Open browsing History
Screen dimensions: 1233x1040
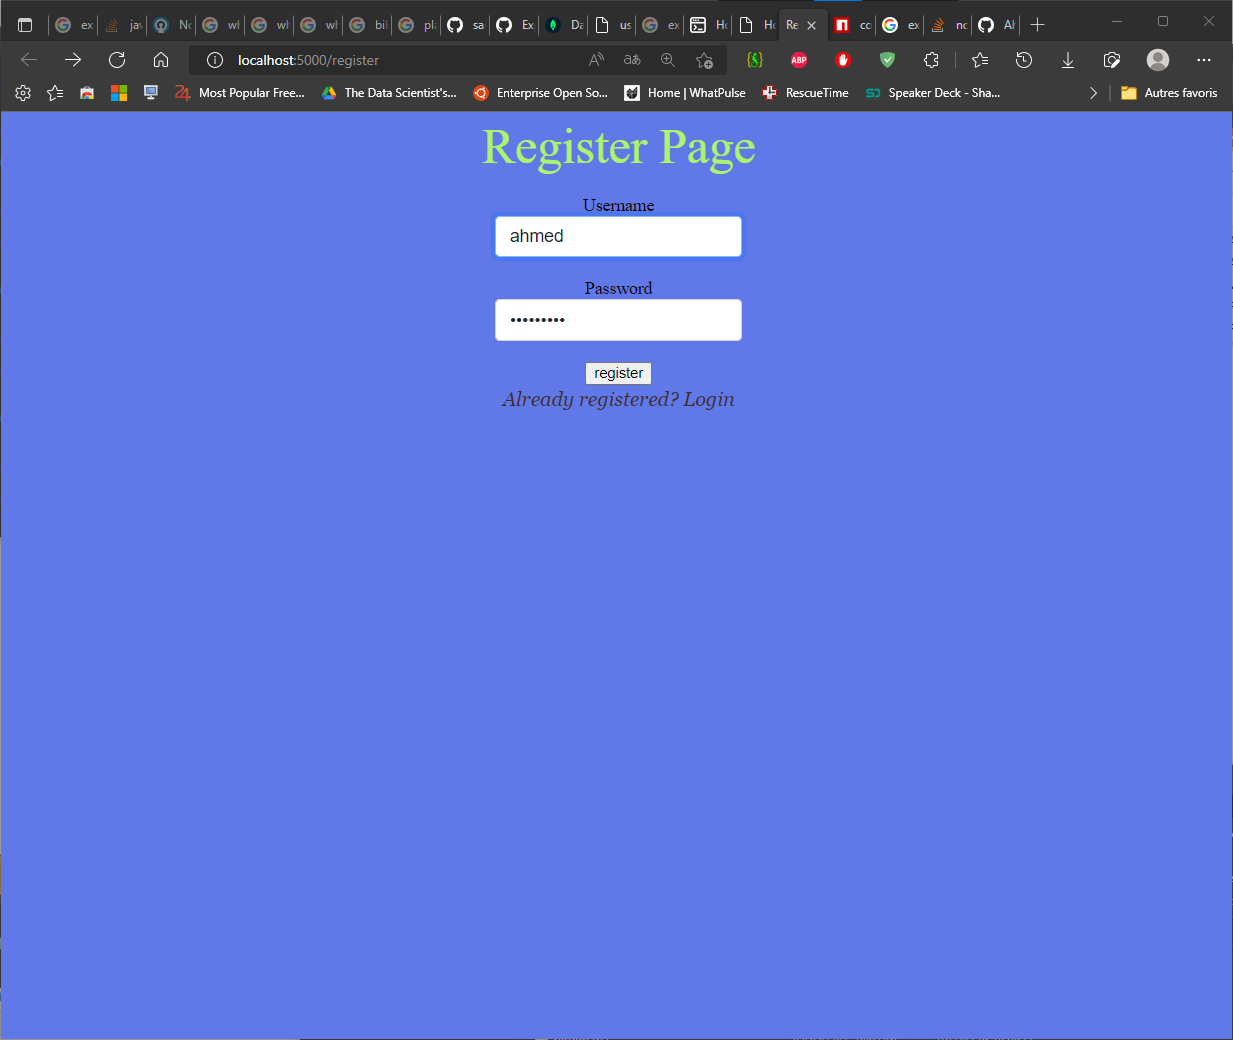tap(1024, 60)
